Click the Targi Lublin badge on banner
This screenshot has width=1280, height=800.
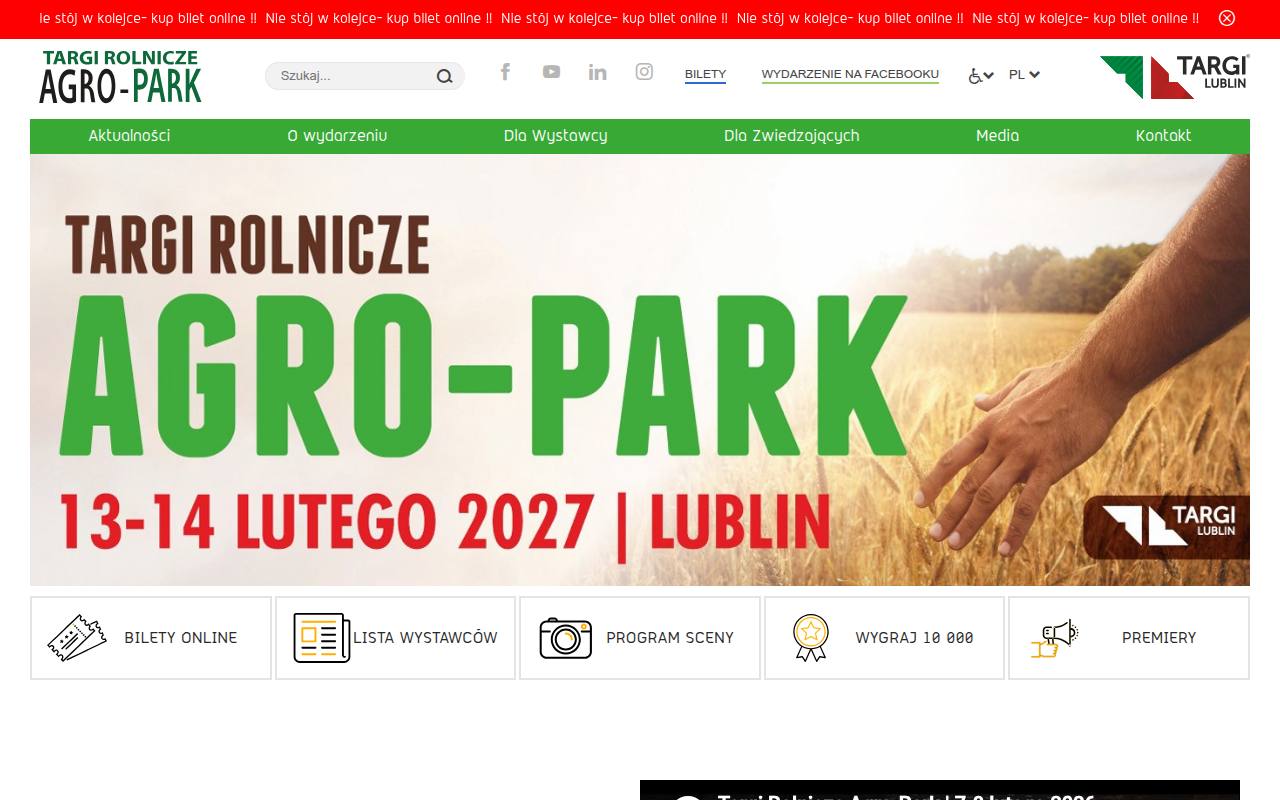click(x=1168, y=526)
